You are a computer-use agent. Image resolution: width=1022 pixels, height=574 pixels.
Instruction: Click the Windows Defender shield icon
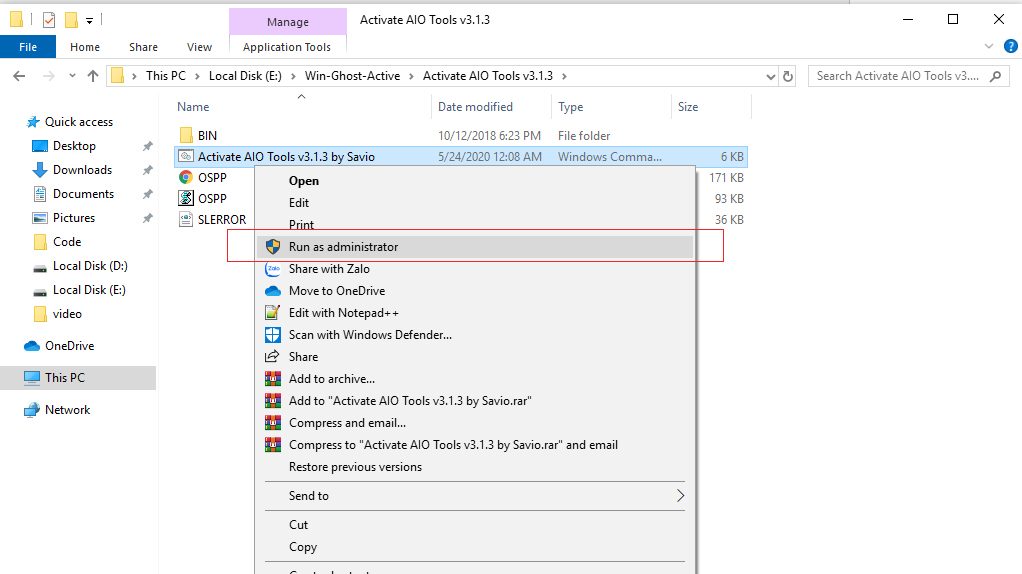tap(272, 335)
